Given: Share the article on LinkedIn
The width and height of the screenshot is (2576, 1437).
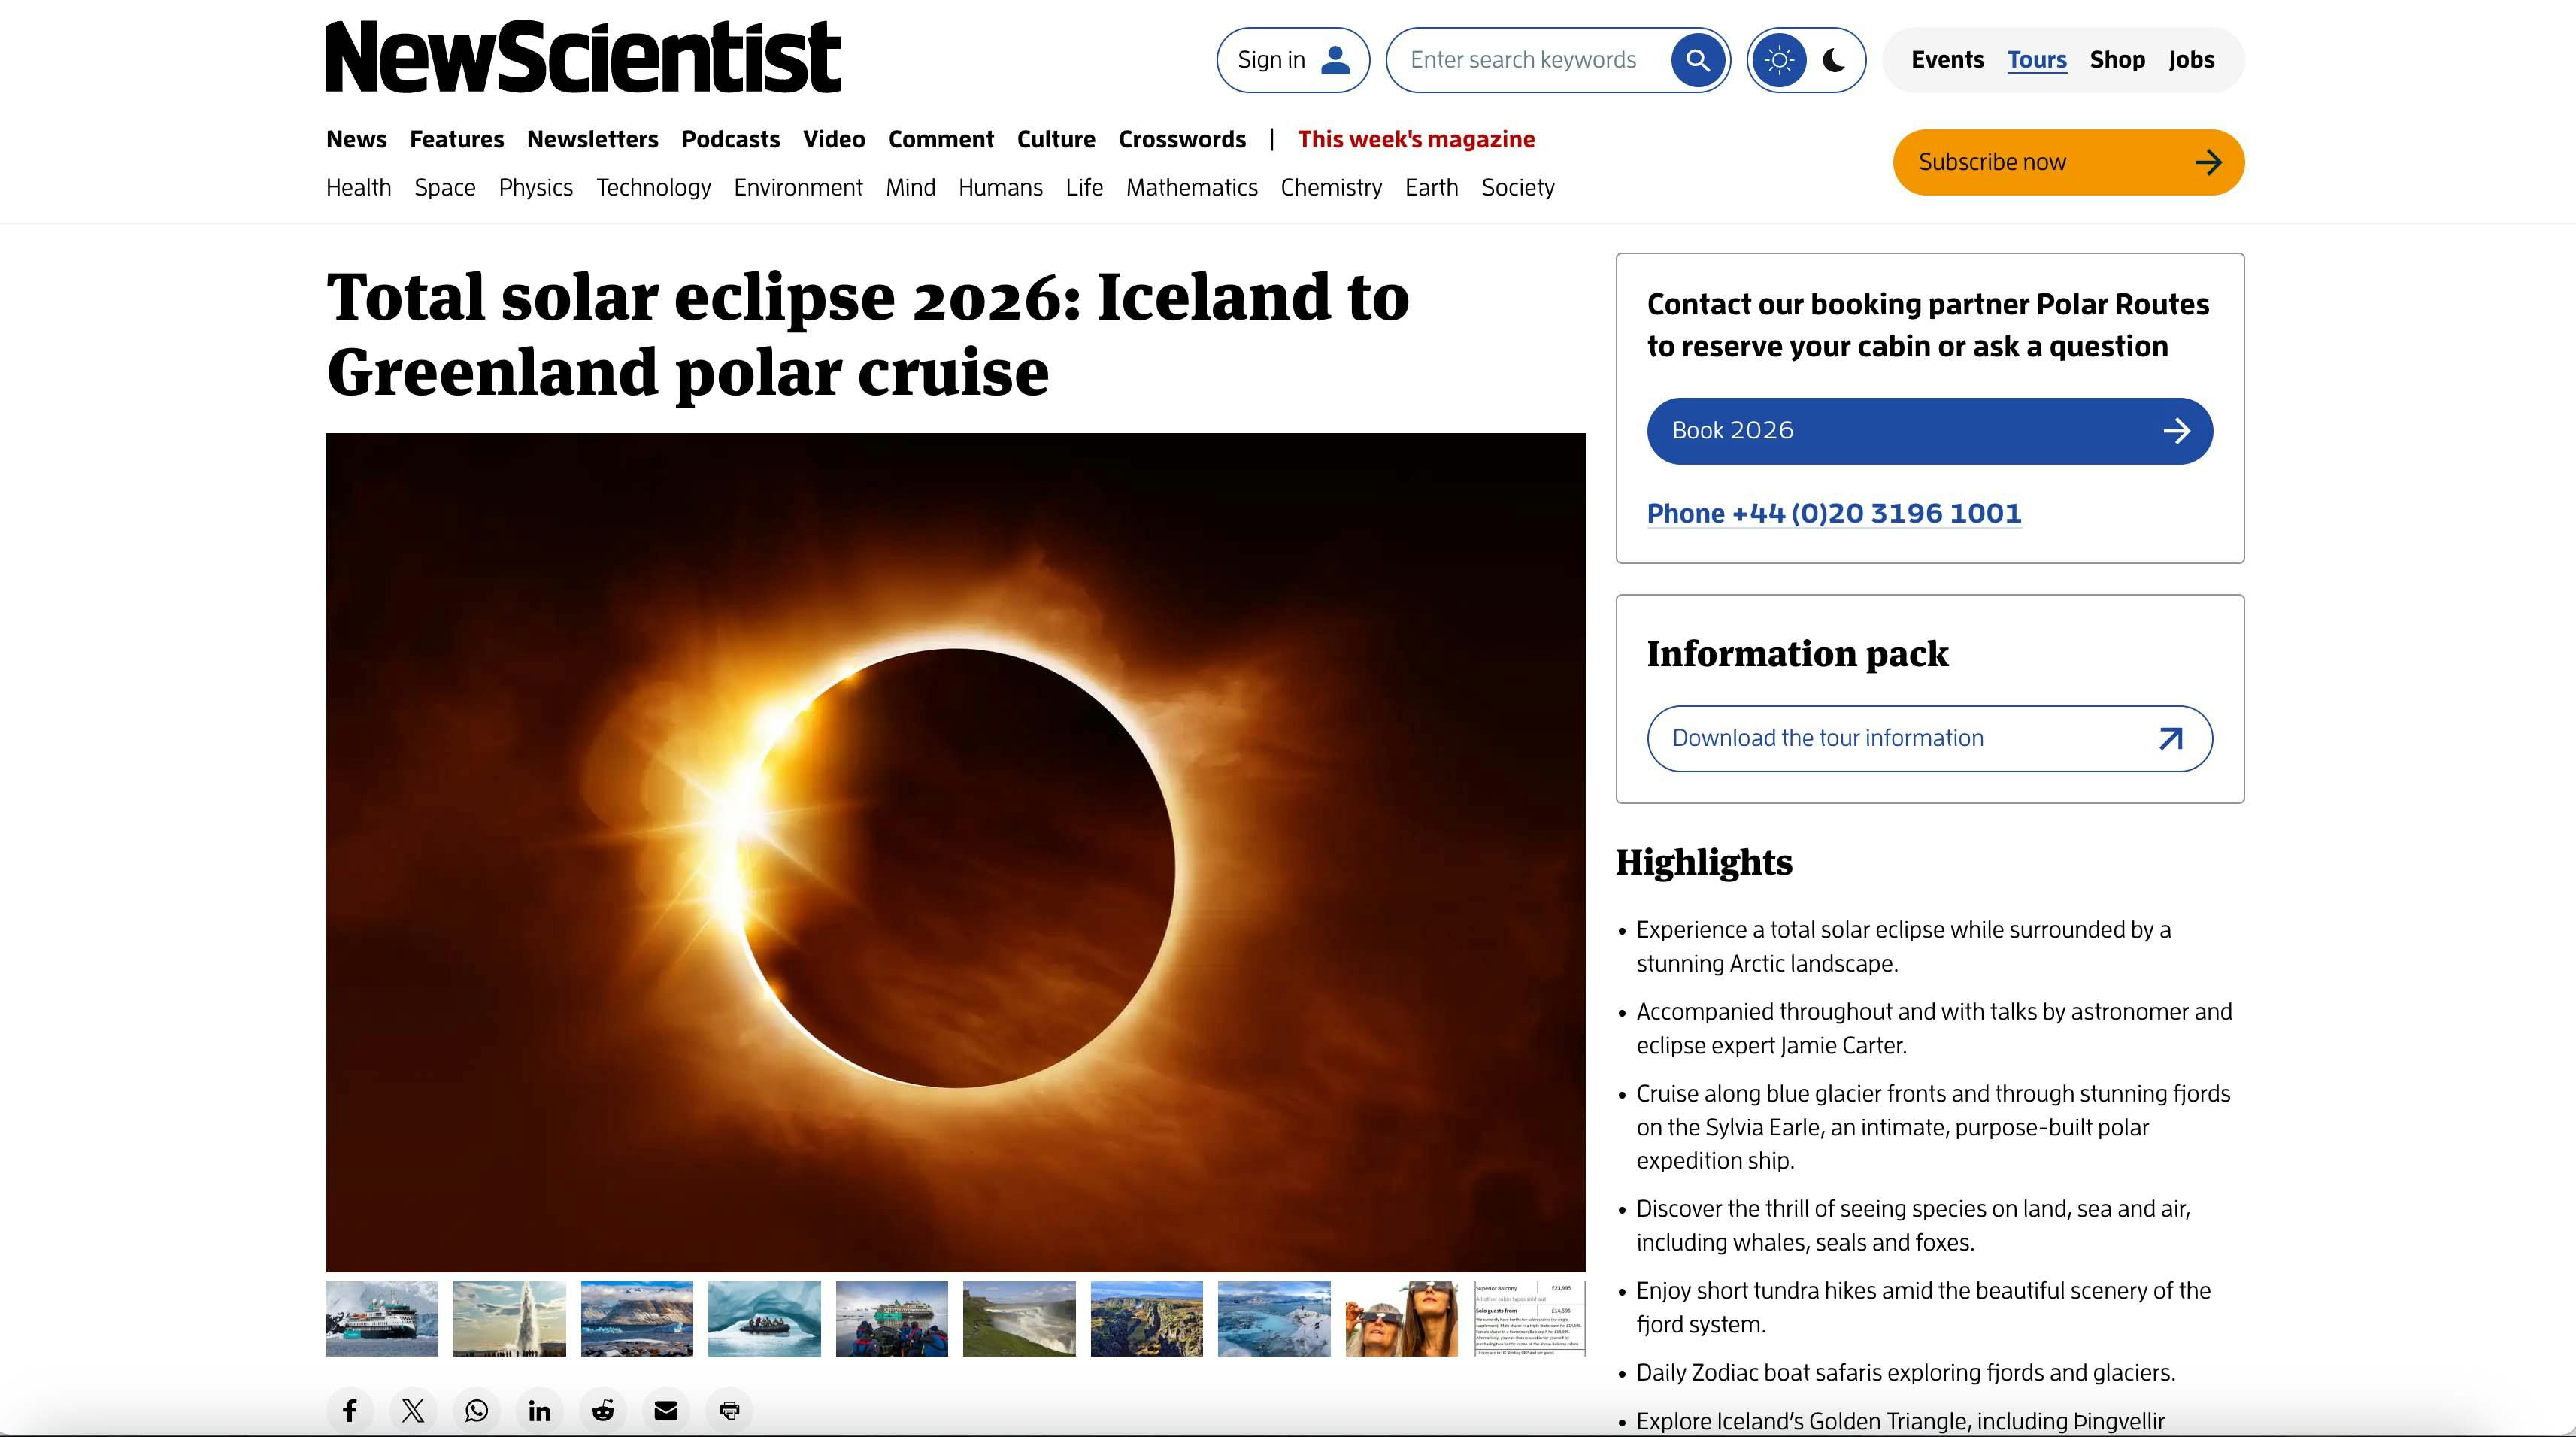Looking at the screenshot, I should tap(539, 1410).
